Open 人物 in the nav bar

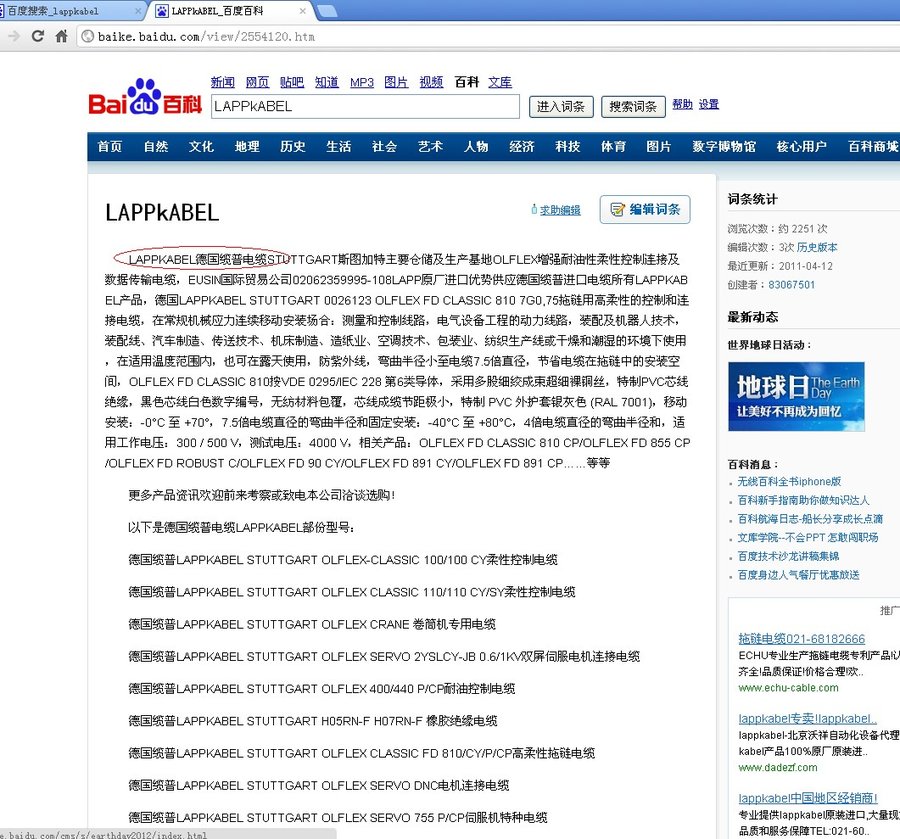click(x=476, y=147)
